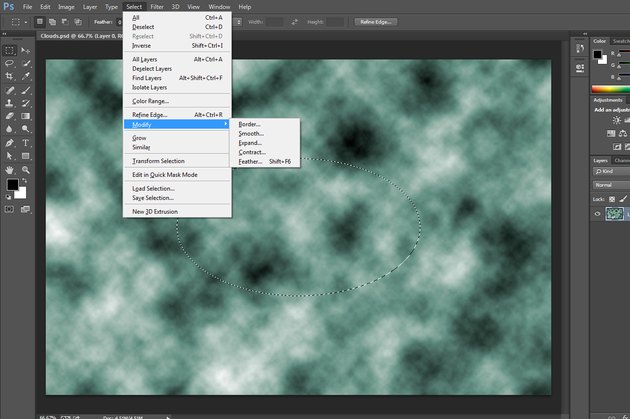Screen dimensions: 630x419
Task: Open the Image menu
Action: 66,7
